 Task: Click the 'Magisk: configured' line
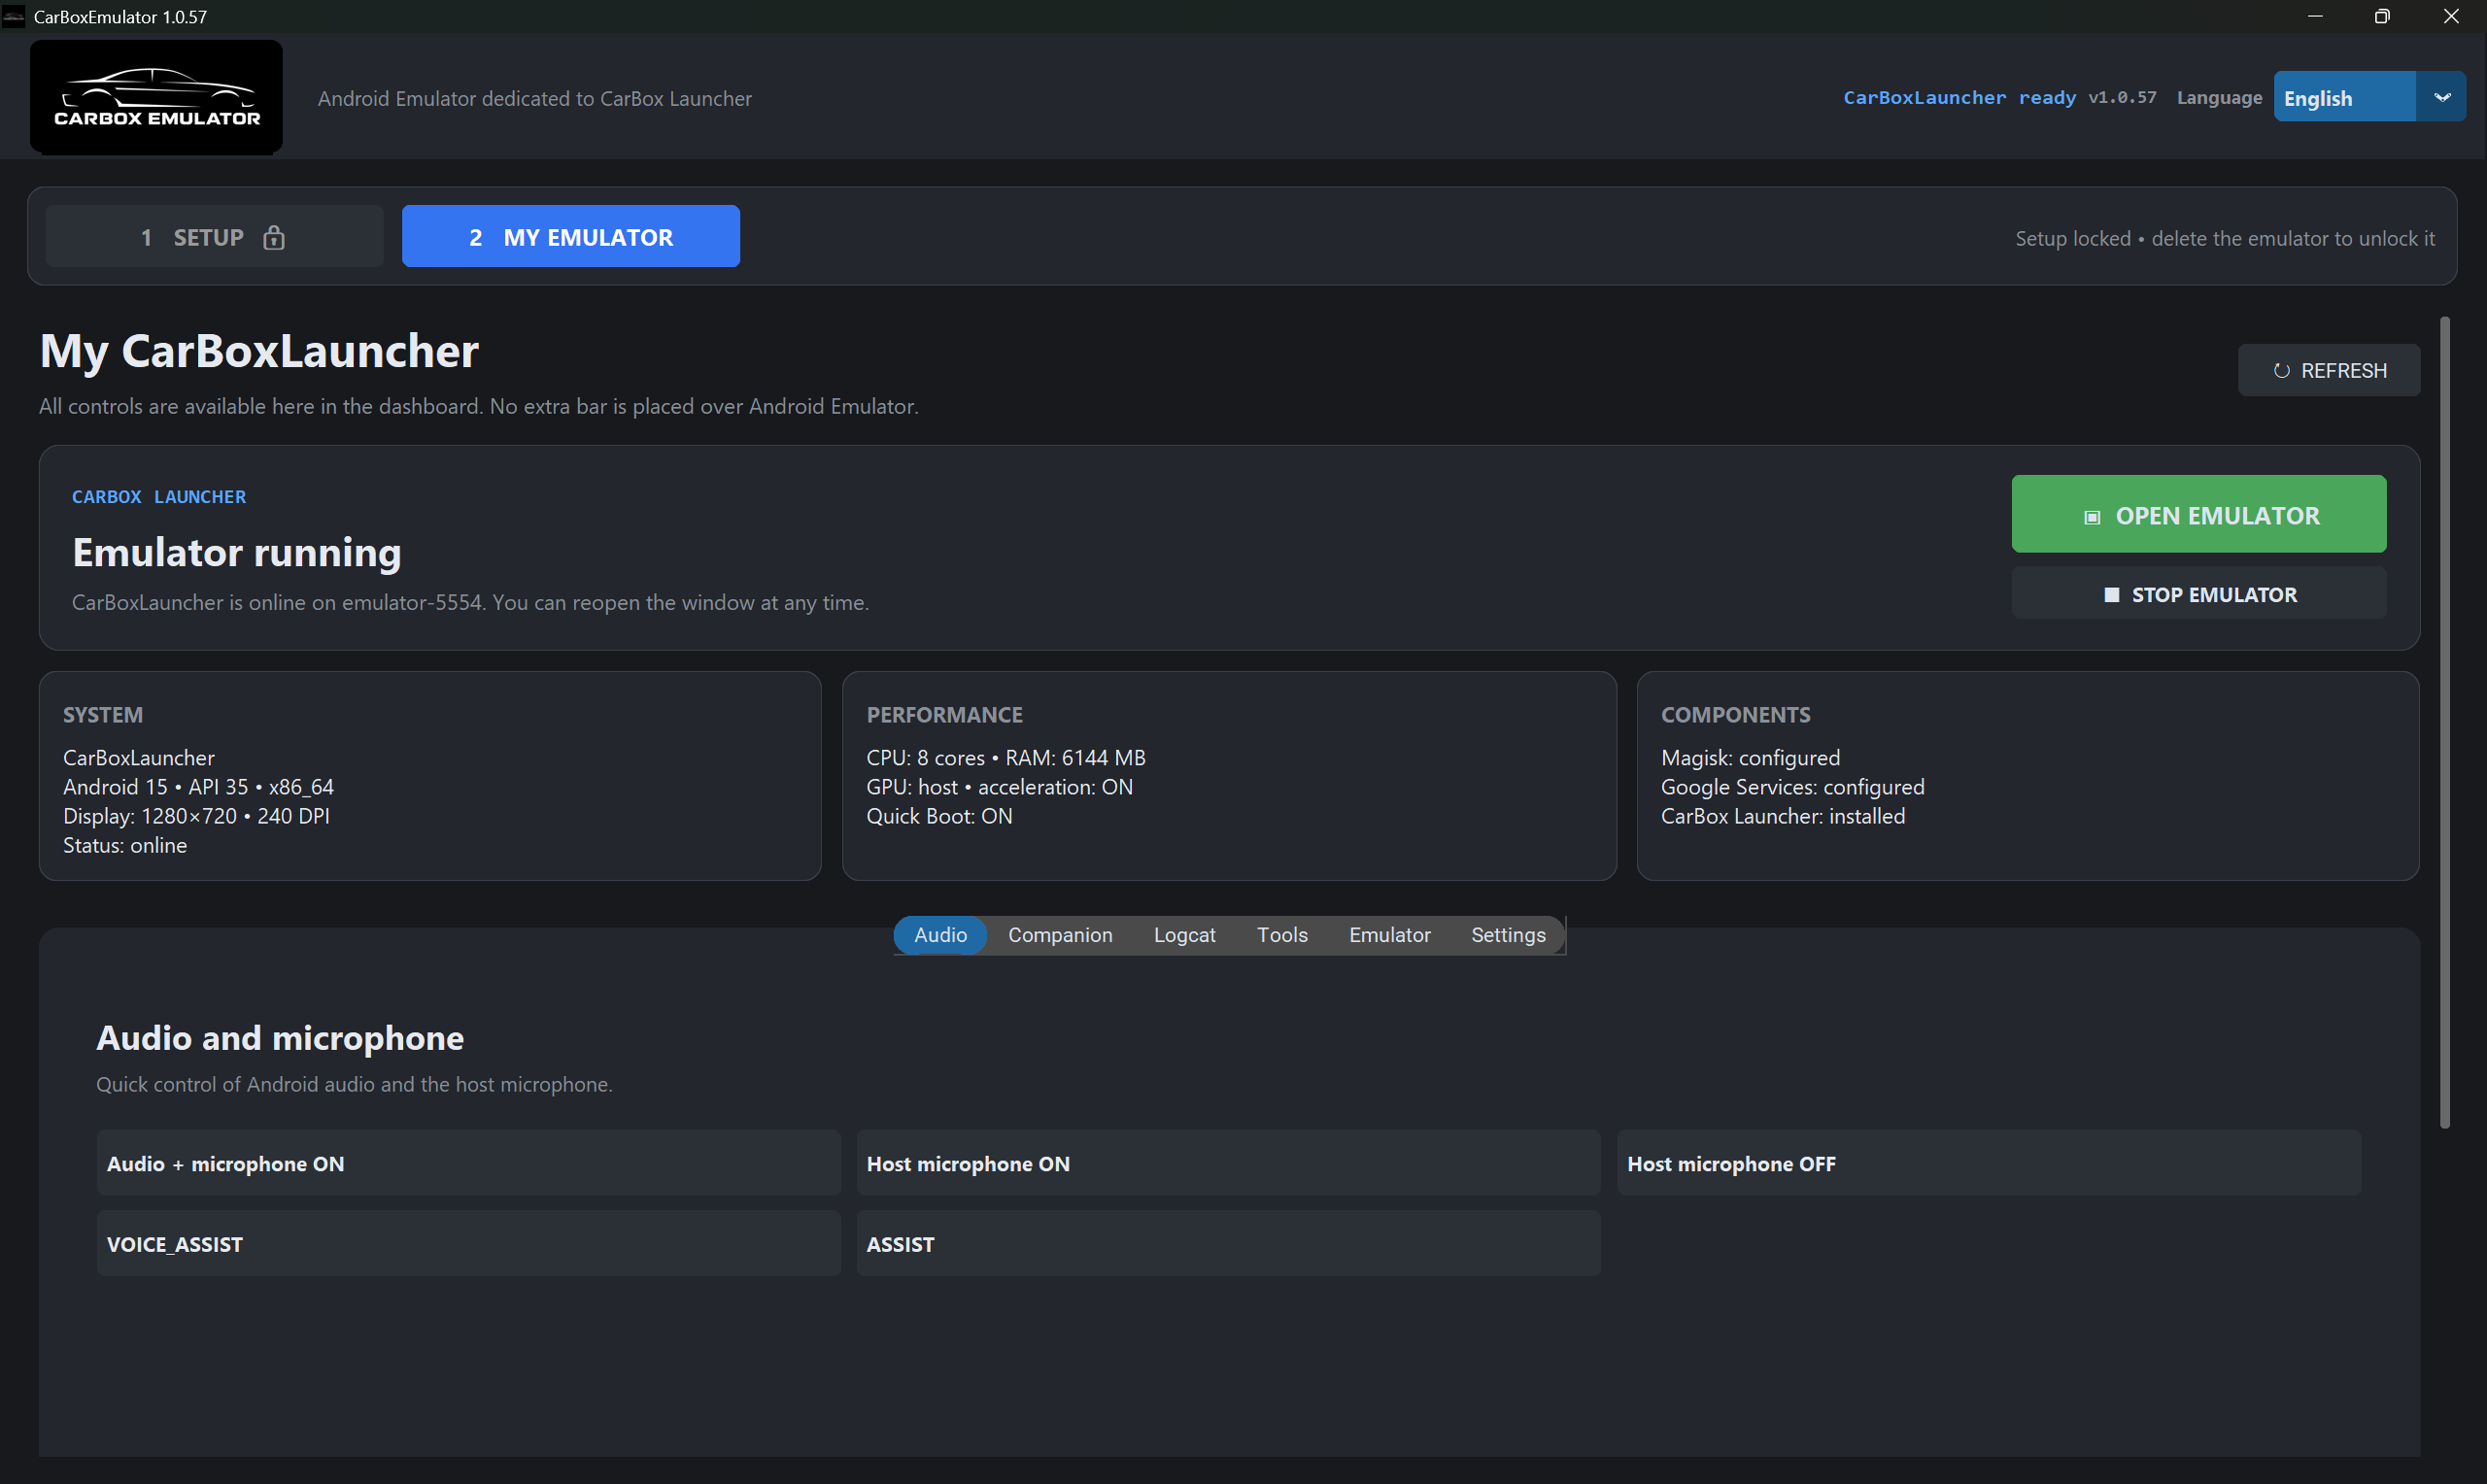(1751, 758)
